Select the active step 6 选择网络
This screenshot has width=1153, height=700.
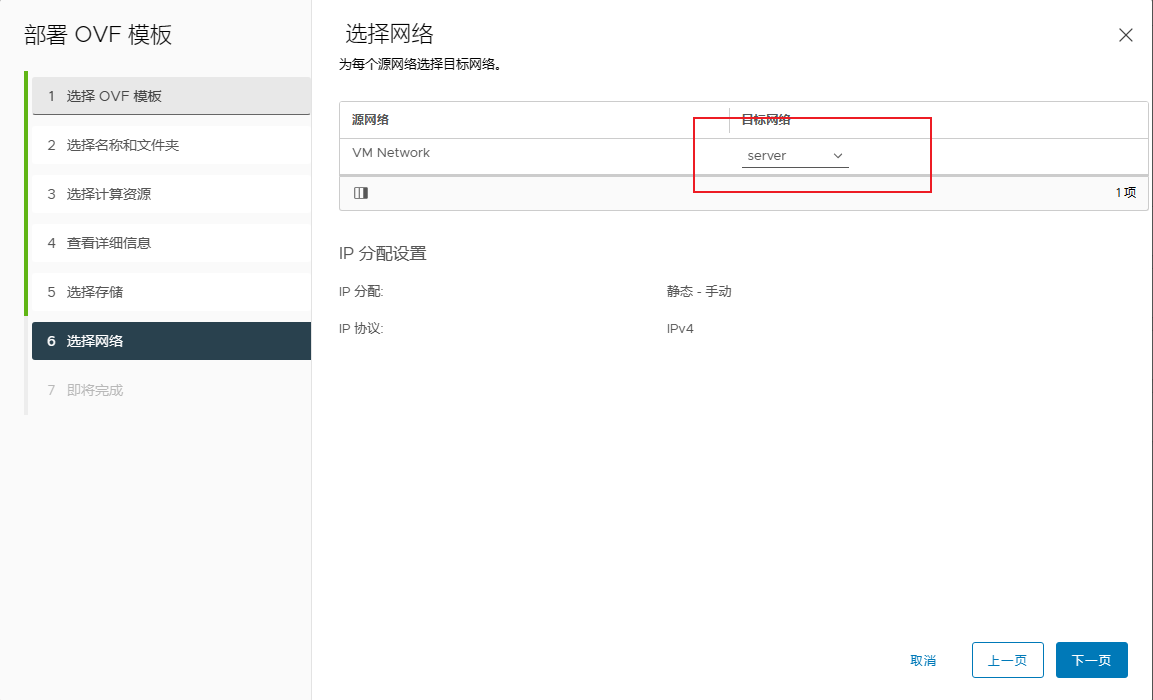pyautogui.click(x=171, y=341)
